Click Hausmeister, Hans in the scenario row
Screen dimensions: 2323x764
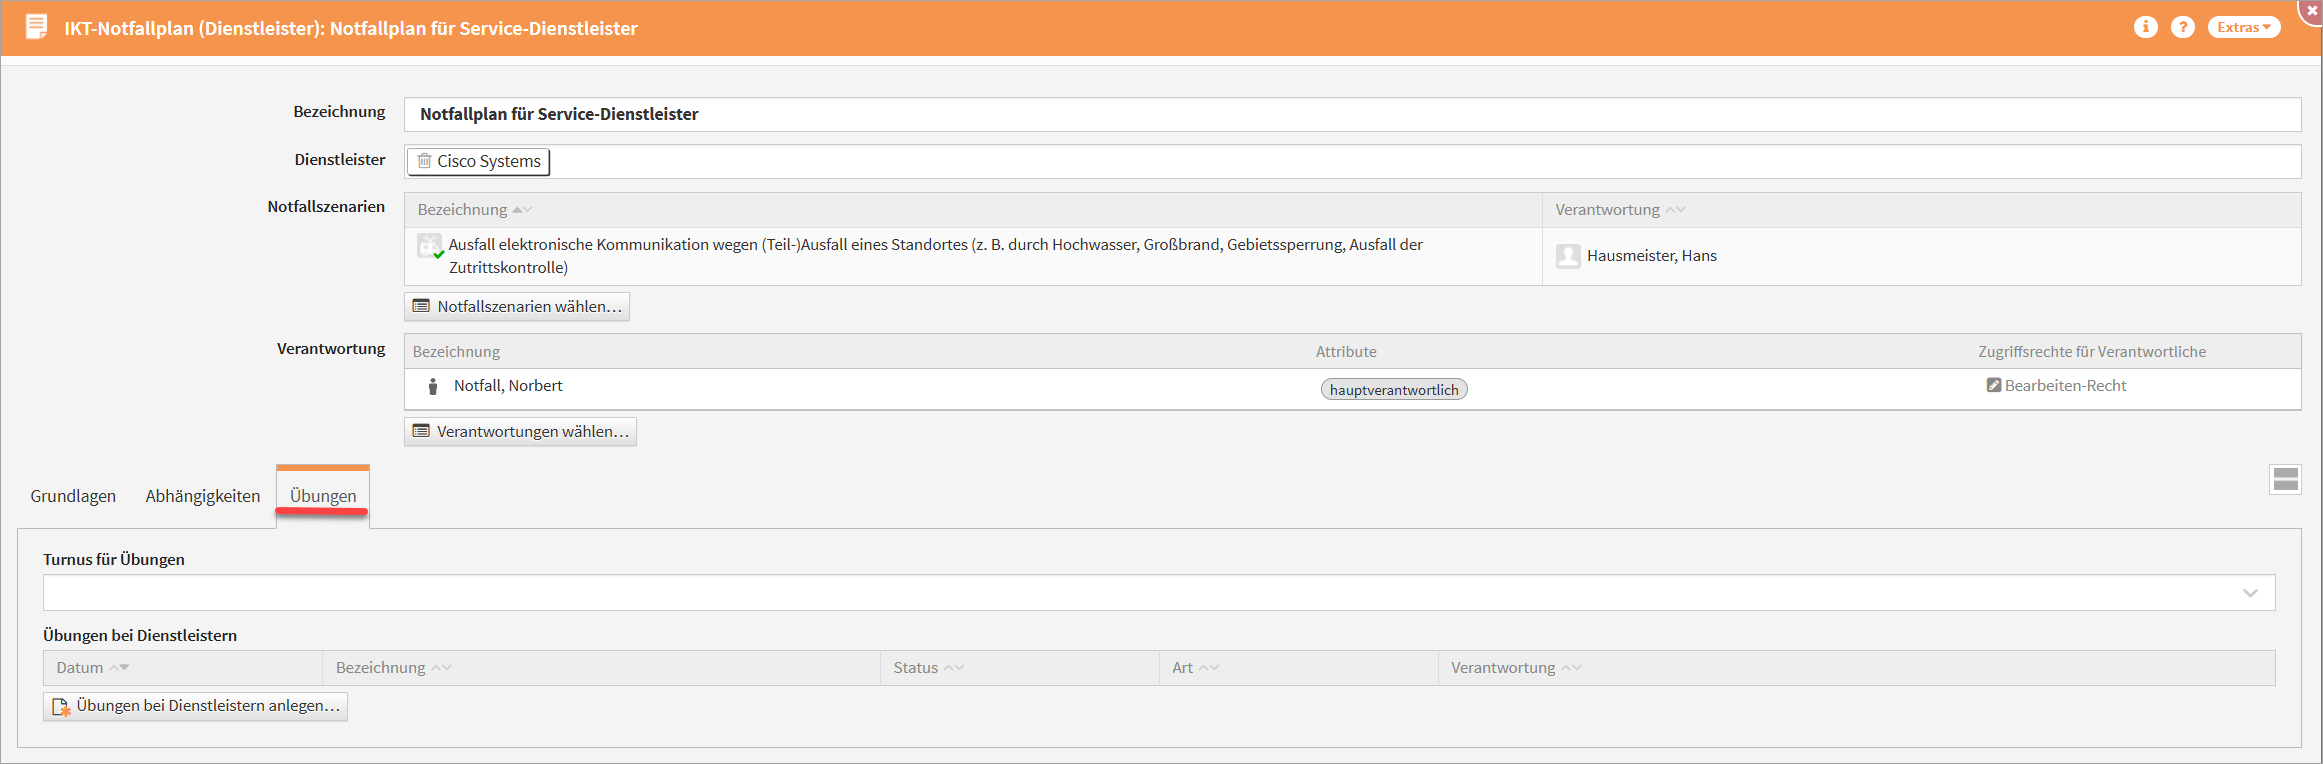(x=1651, y=256)
